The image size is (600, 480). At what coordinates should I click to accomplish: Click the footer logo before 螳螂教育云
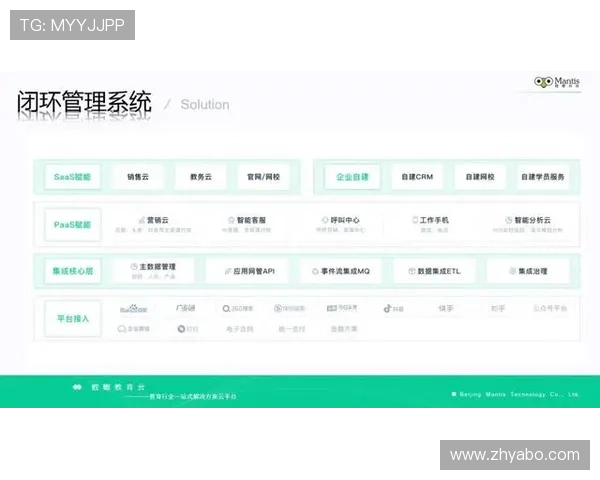tap(77, 387)
